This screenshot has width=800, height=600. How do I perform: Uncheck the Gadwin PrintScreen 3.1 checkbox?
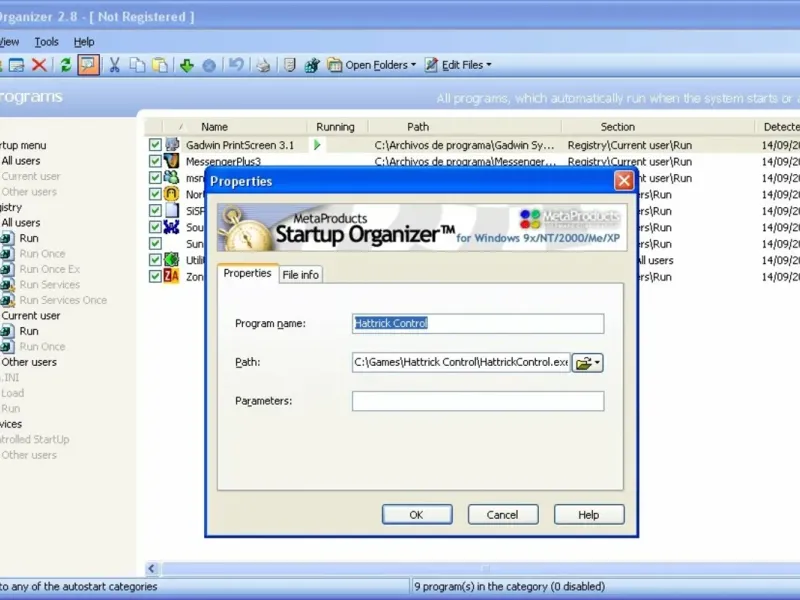click(x=156, y=145)
